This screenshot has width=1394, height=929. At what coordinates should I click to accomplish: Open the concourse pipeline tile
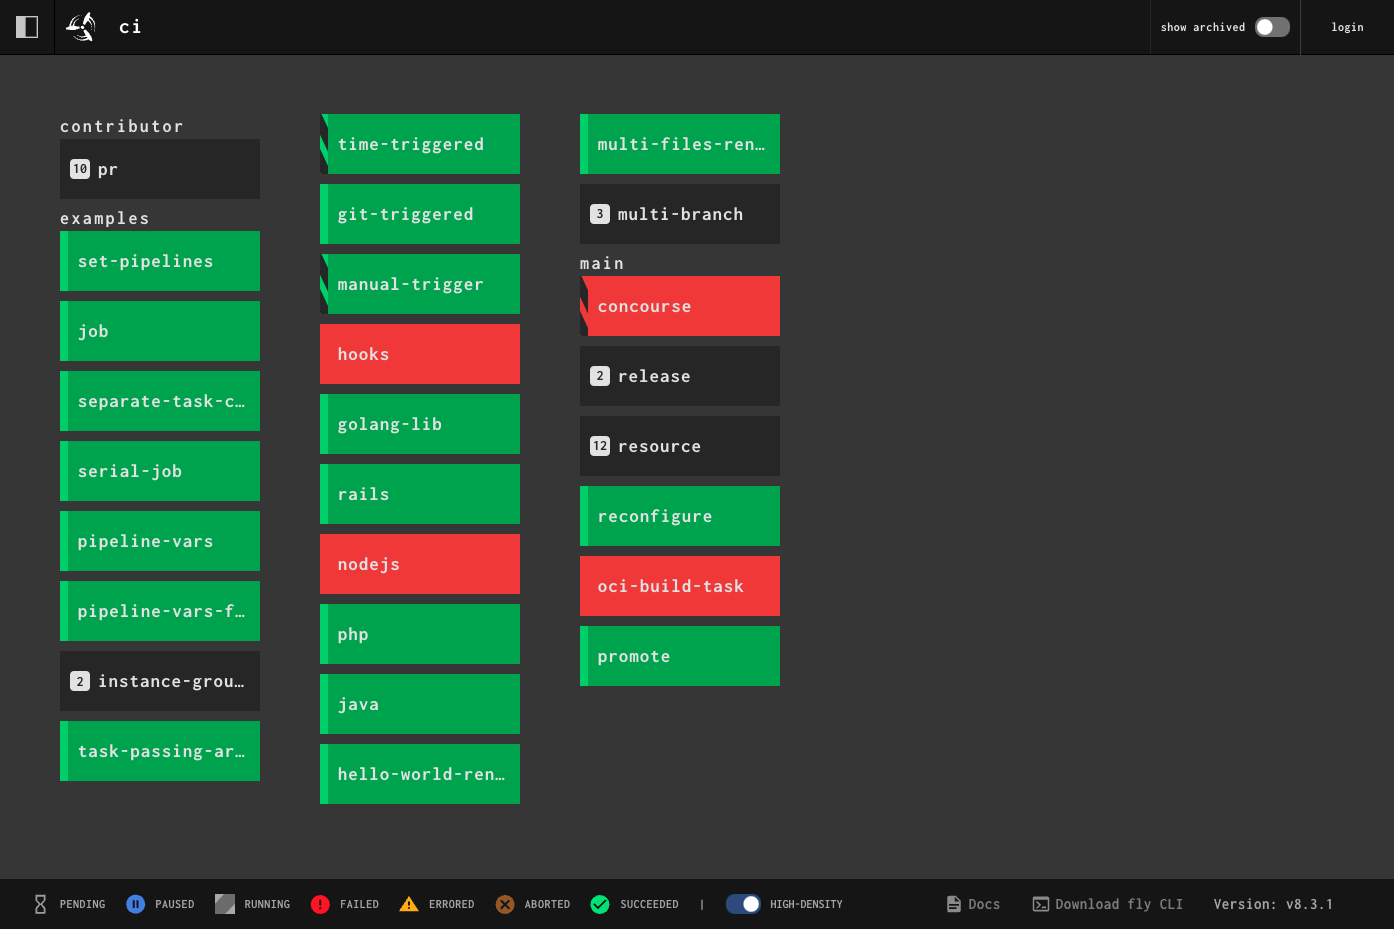point(680,306)
